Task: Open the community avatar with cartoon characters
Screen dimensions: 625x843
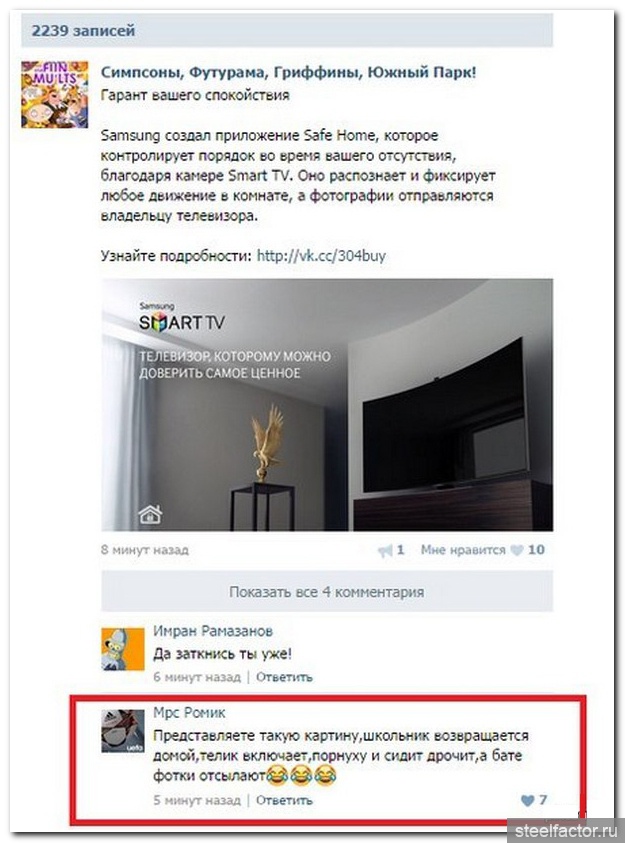Action: coord(54,94)
